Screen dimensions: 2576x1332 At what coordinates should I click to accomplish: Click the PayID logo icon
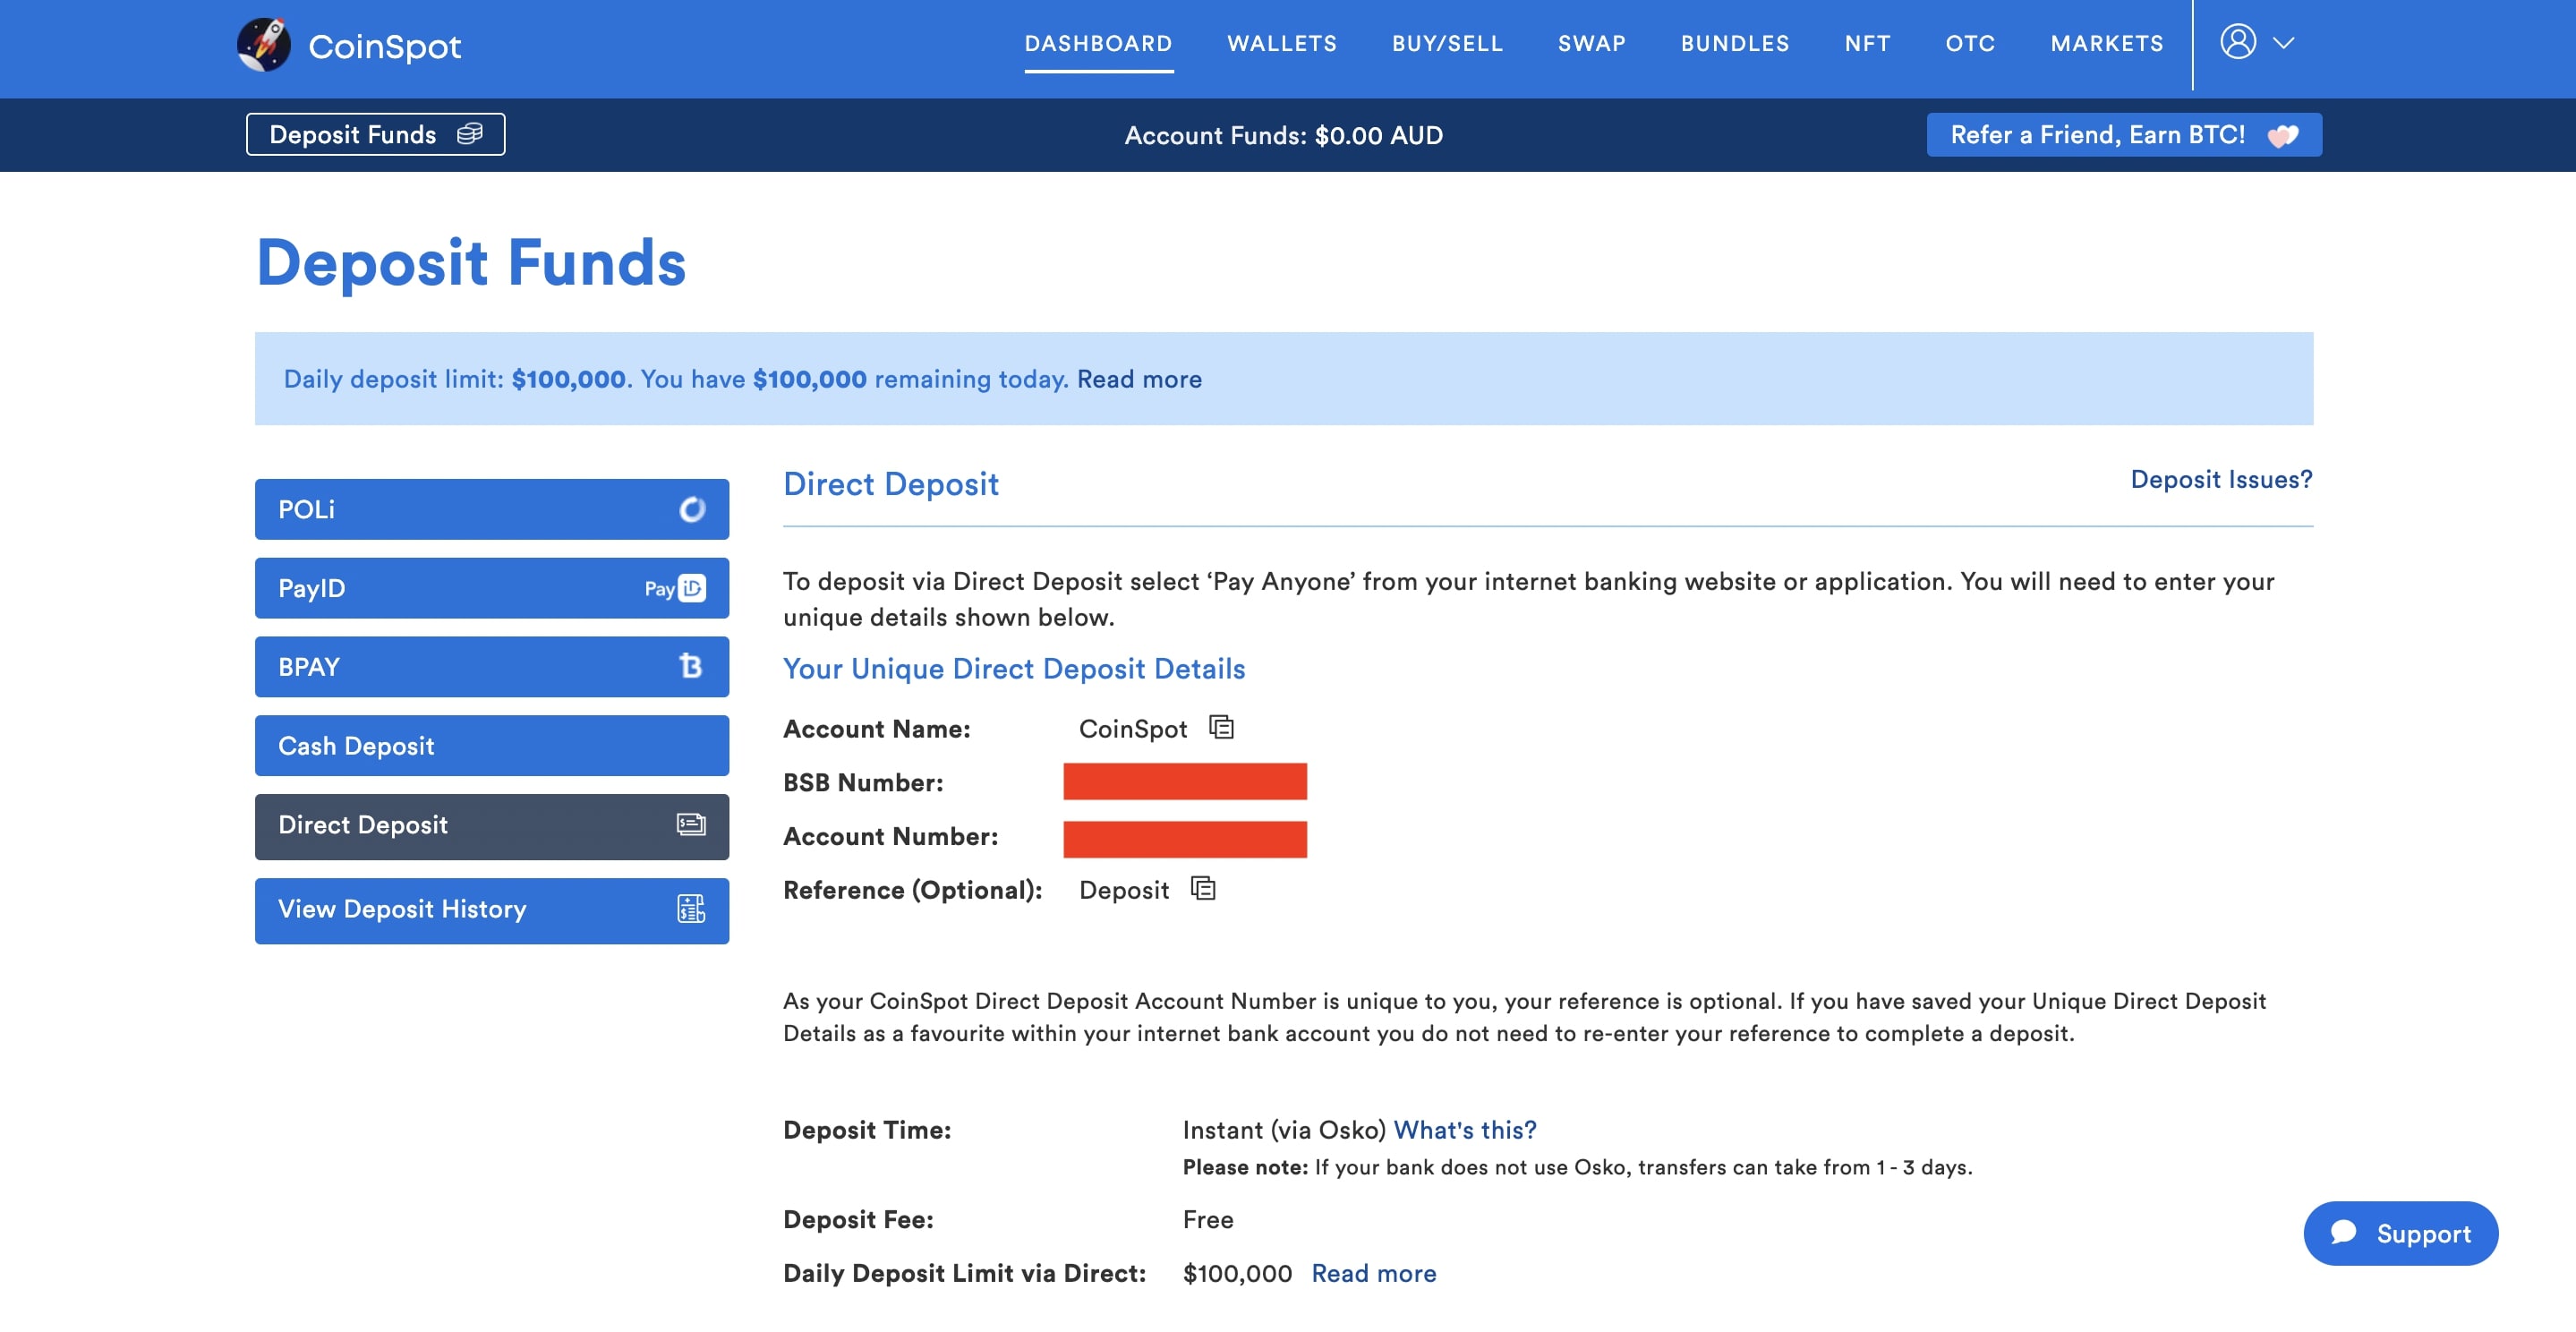(675, 588)
